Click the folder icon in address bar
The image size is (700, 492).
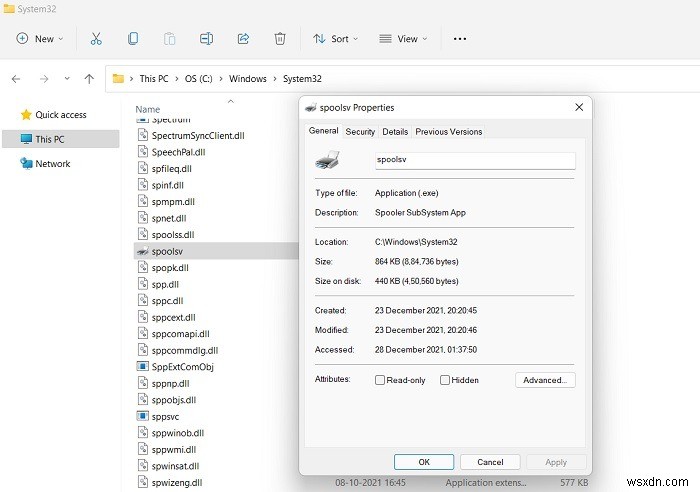118,79
